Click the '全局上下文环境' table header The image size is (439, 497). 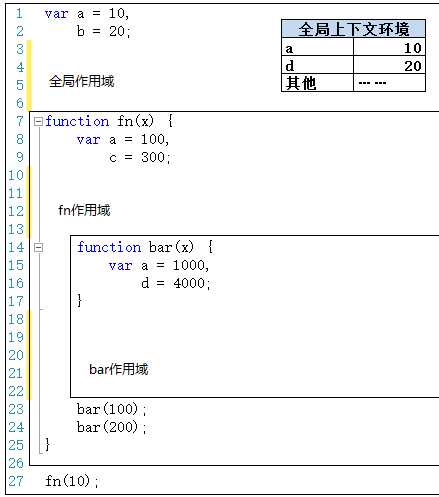[x=354, y=29]
